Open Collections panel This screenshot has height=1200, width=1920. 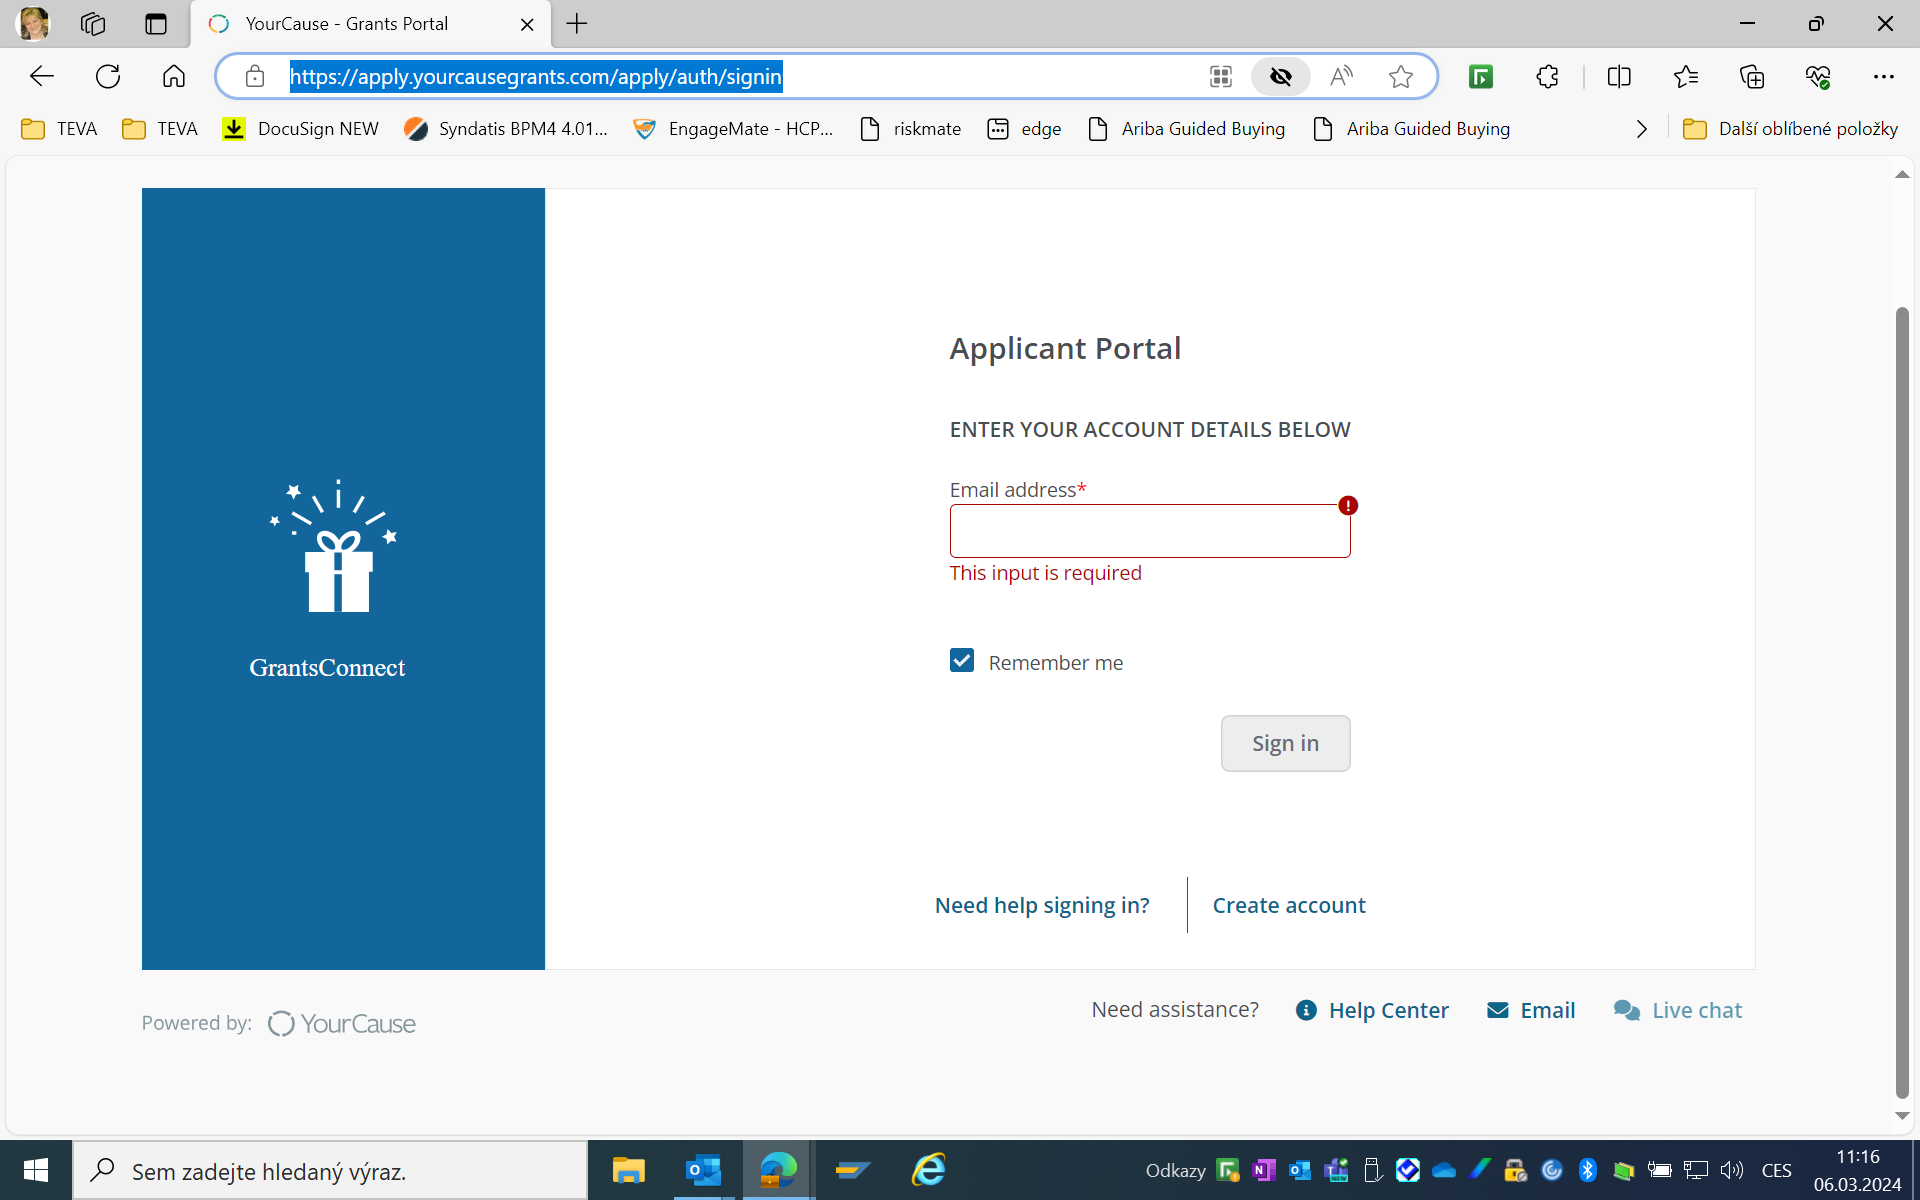(1752, 77)
